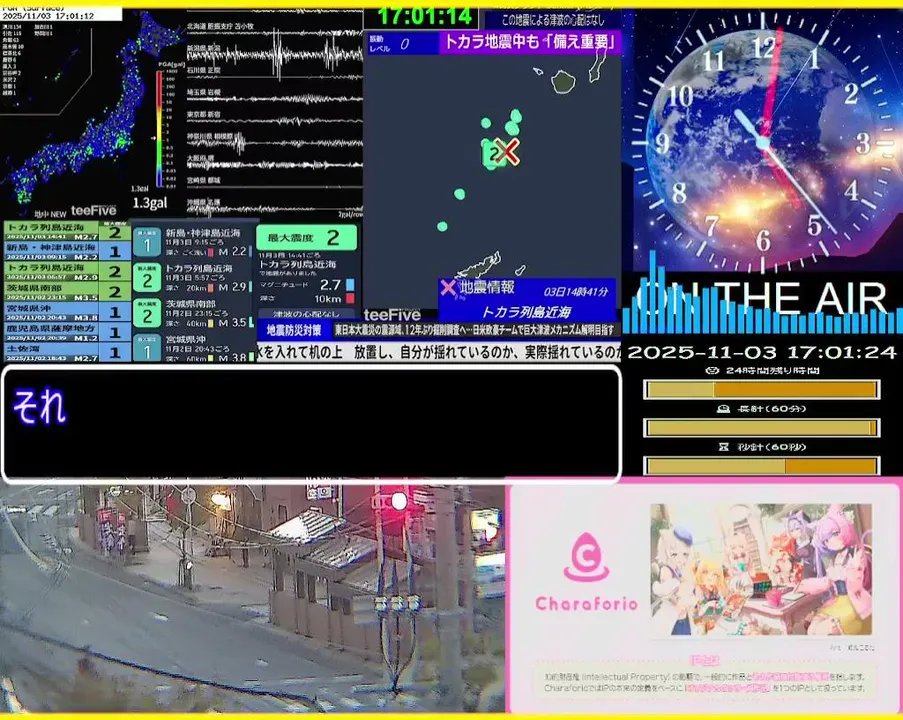
Task: Click the 2025-11-03 17:01:24 date time
Action: coord(762,352)
